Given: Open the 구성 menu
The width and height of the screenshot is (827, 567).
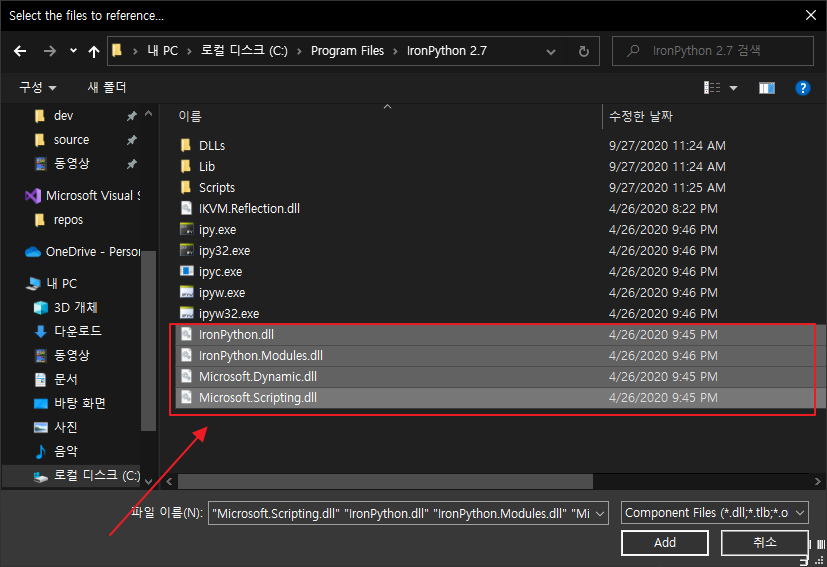Looking at the screenshot, I should [37, 87].
